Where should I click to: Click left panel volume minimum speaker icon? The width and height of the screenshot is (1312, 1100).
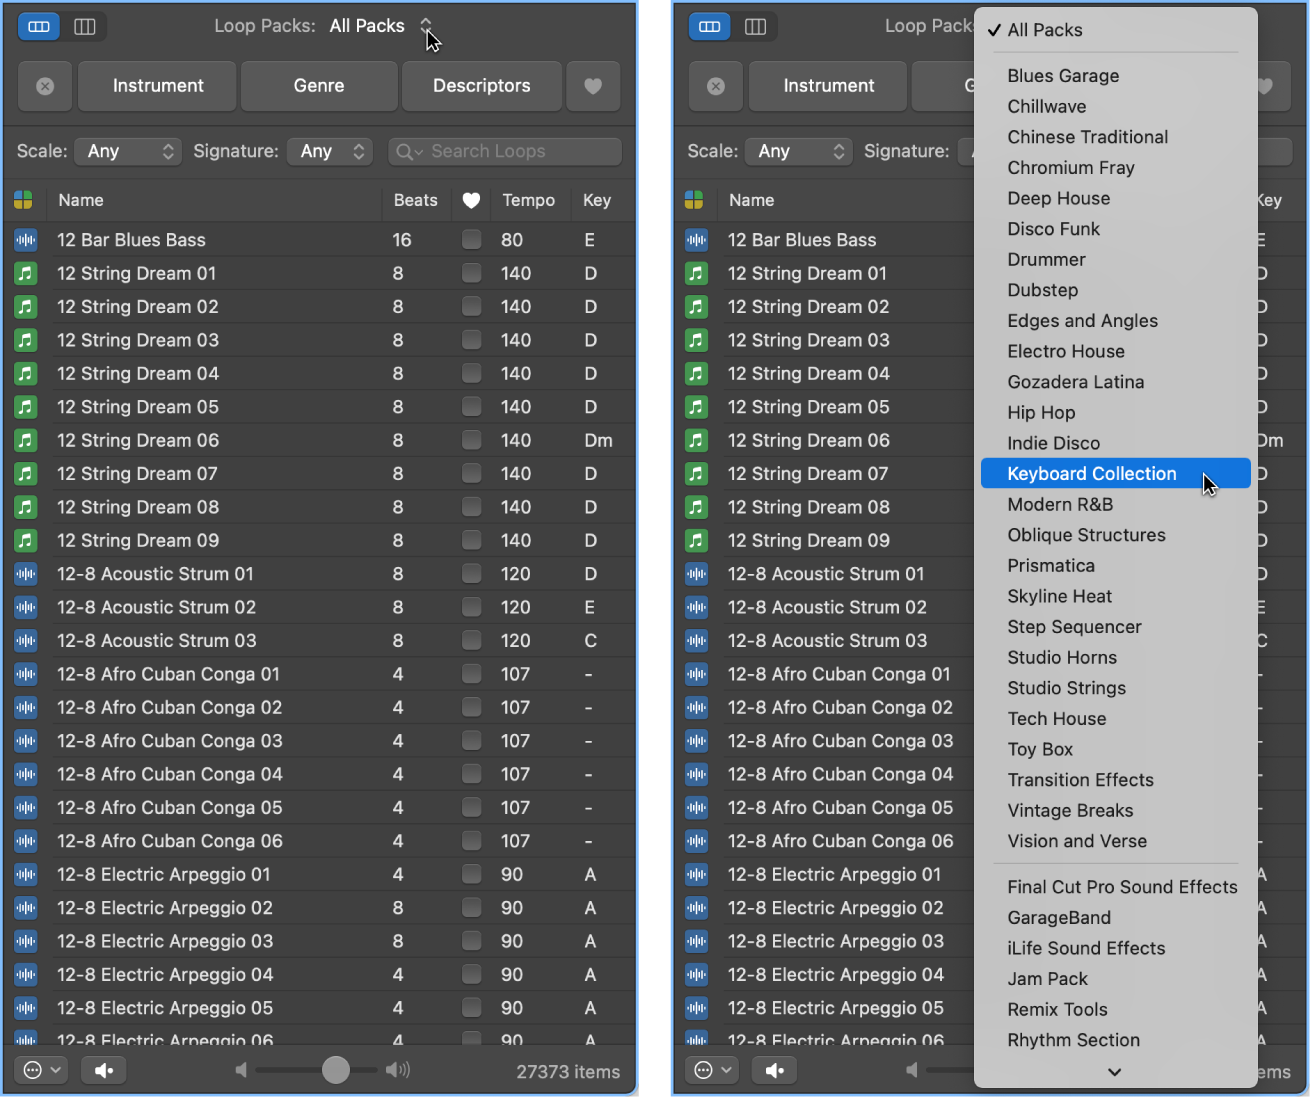tap(240, 1070)
